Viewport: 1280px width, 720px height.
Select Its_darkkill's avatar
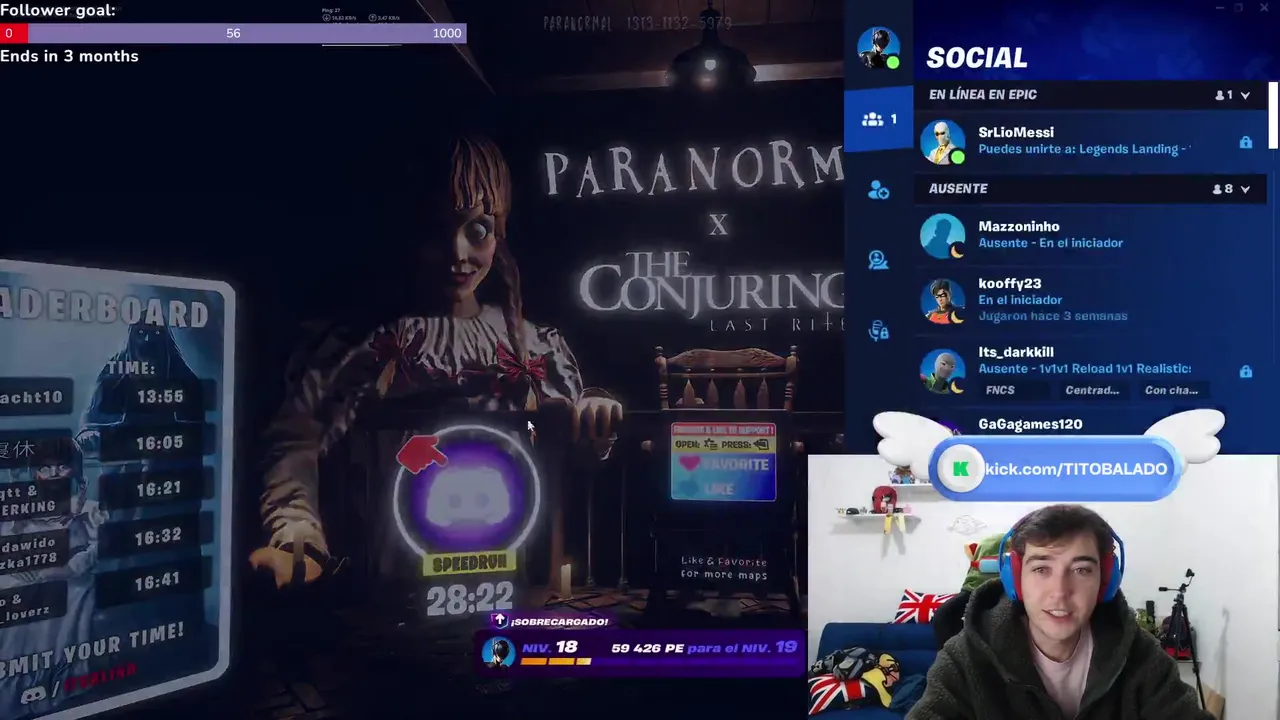(942, 370)
